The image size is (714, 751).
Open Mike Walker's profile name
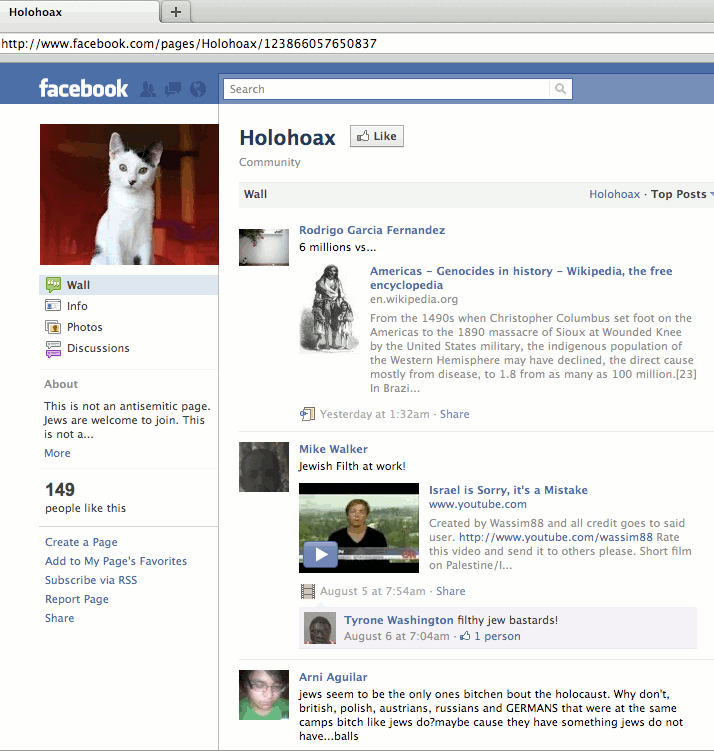333,449
